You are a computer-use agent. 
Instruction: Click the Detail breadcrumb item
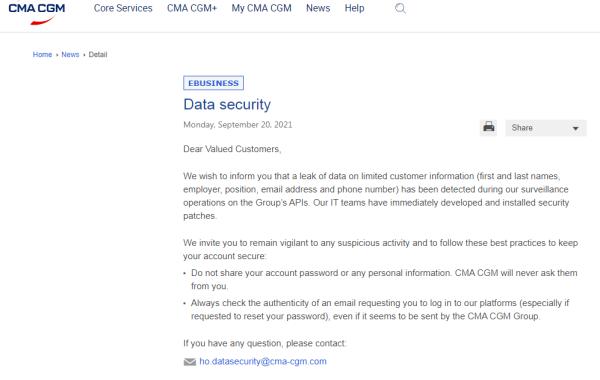click(98, 54)
